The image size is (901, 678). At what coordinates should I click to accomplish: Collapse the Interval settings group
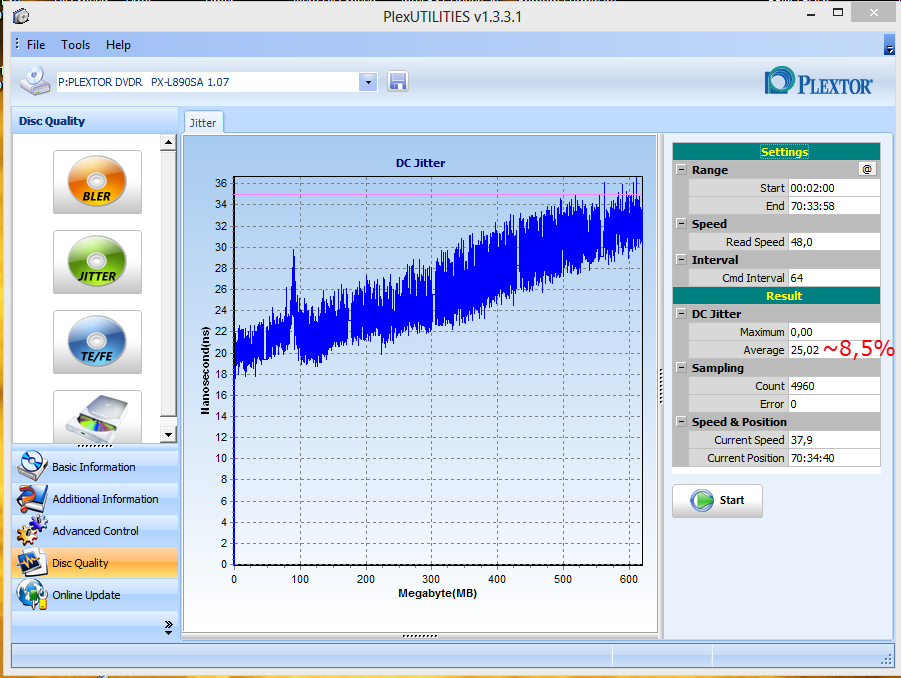[681, 260]
